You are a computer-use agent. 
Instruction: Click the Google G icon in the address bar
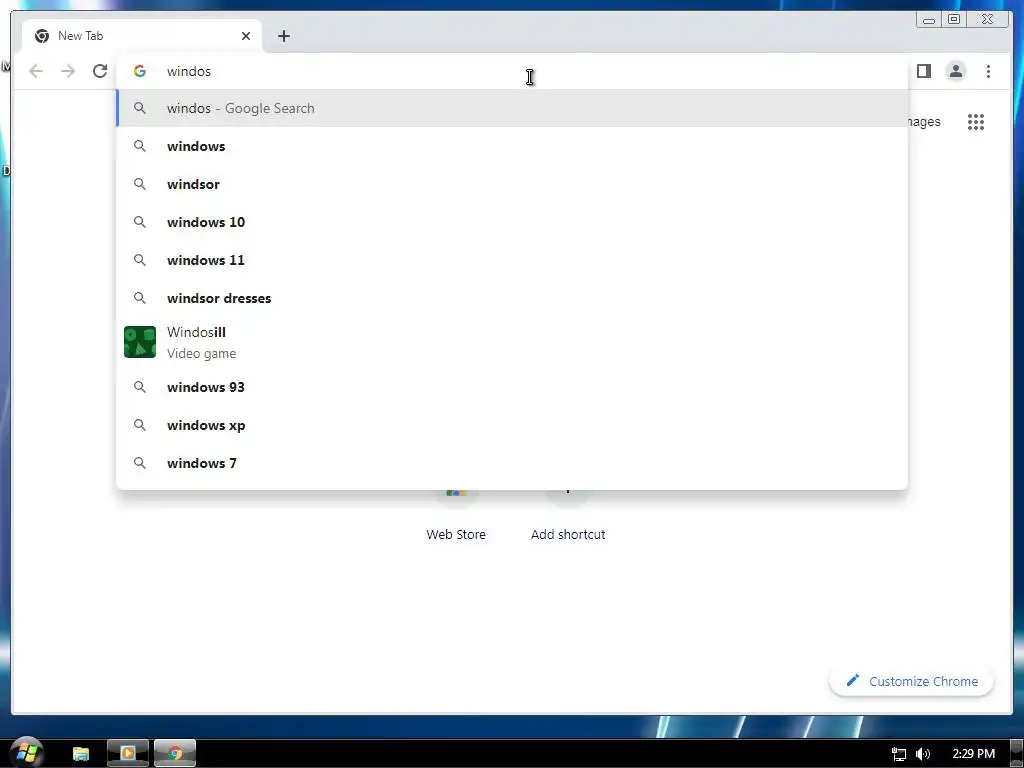tap(140, 71)
